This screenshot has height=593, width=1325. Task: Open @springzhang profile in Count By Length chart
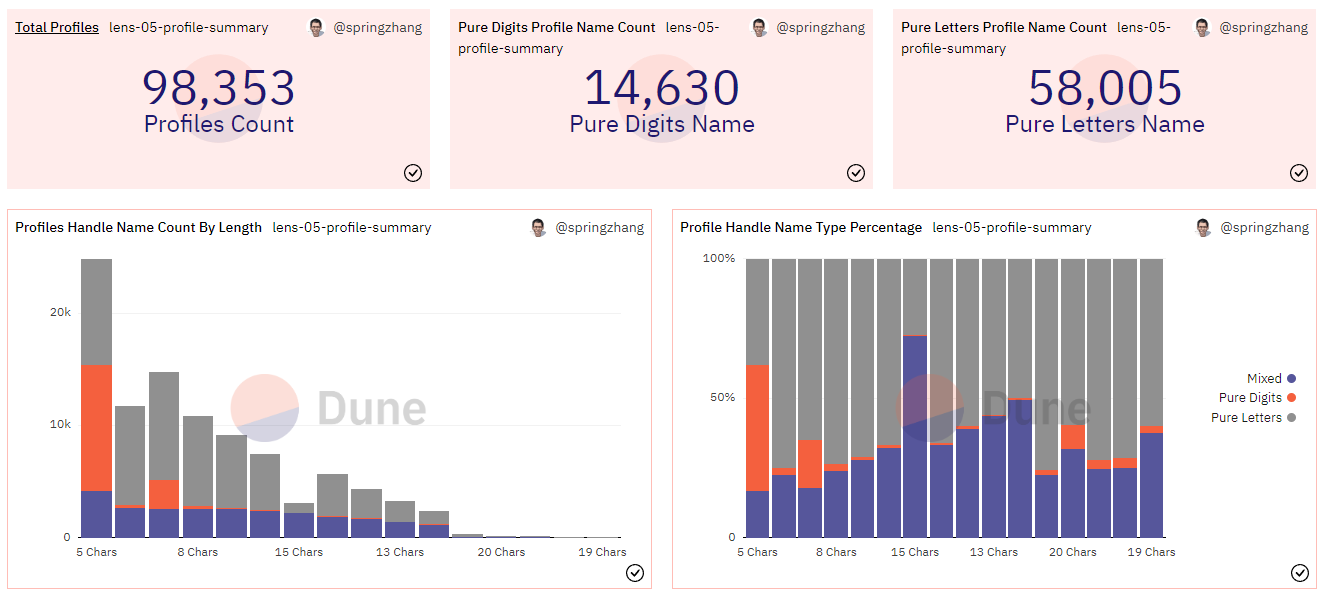click(599, 228)
